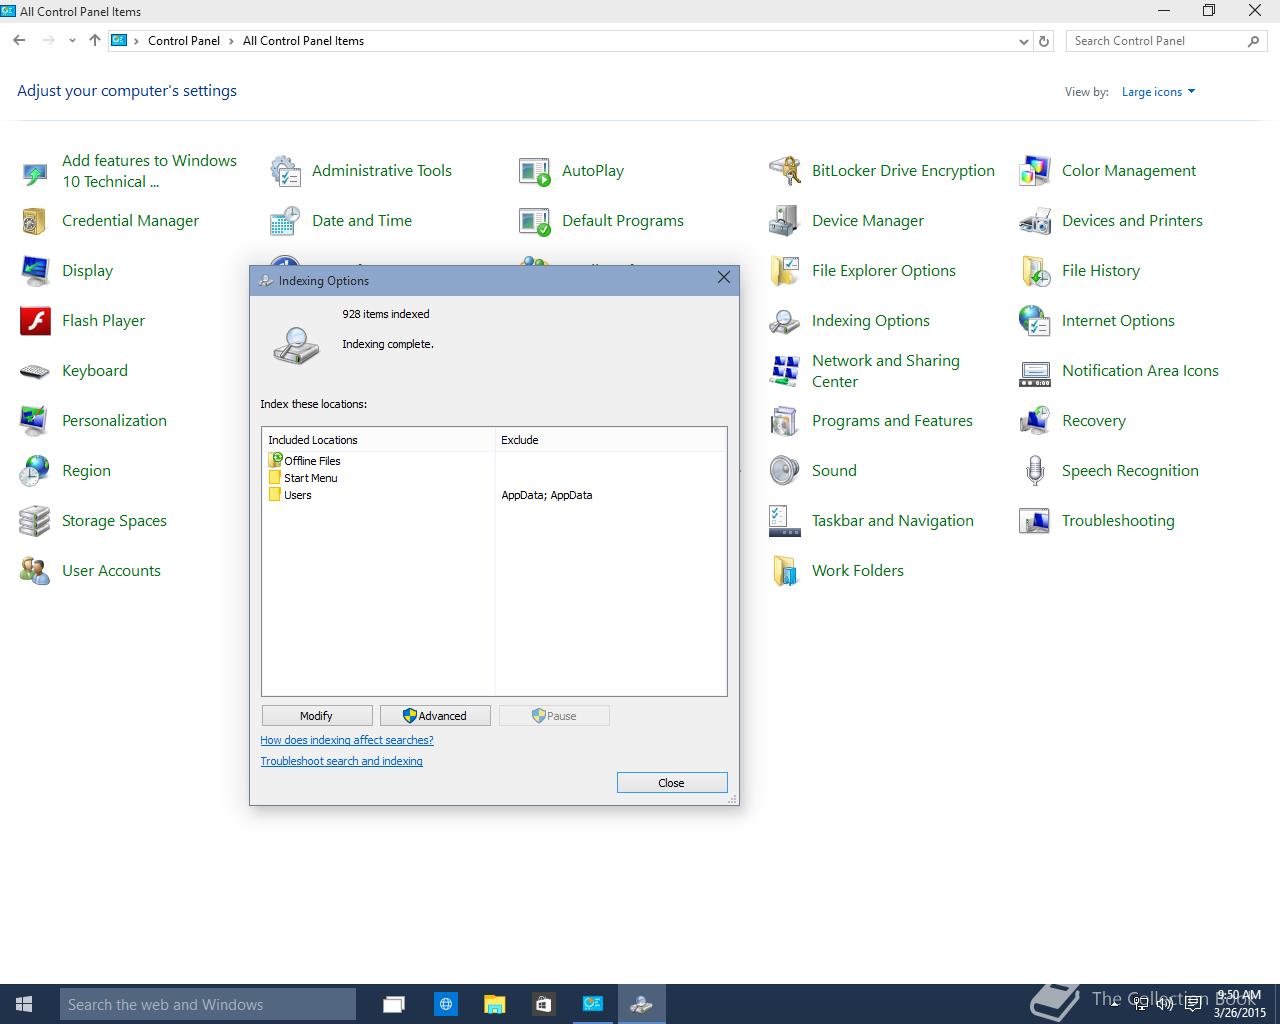Open the Flash Player icon
Screen dimensions: 1280x1024
point(35,321)
